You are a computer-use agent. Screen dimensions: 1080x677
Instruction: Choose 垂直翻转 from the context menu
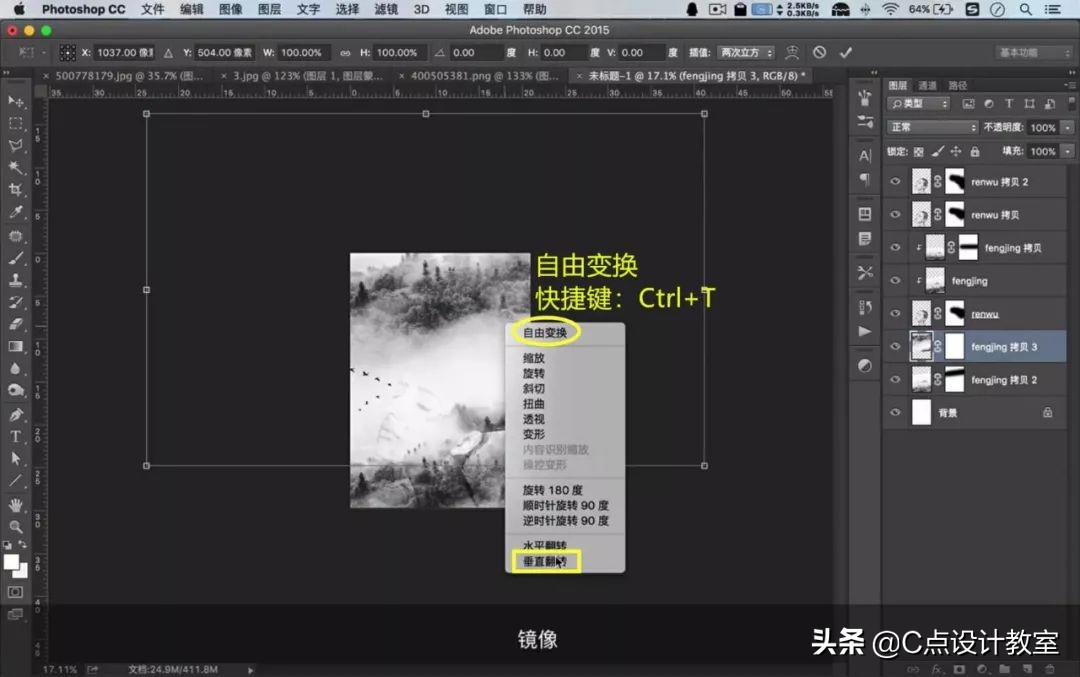coord(545,561)
